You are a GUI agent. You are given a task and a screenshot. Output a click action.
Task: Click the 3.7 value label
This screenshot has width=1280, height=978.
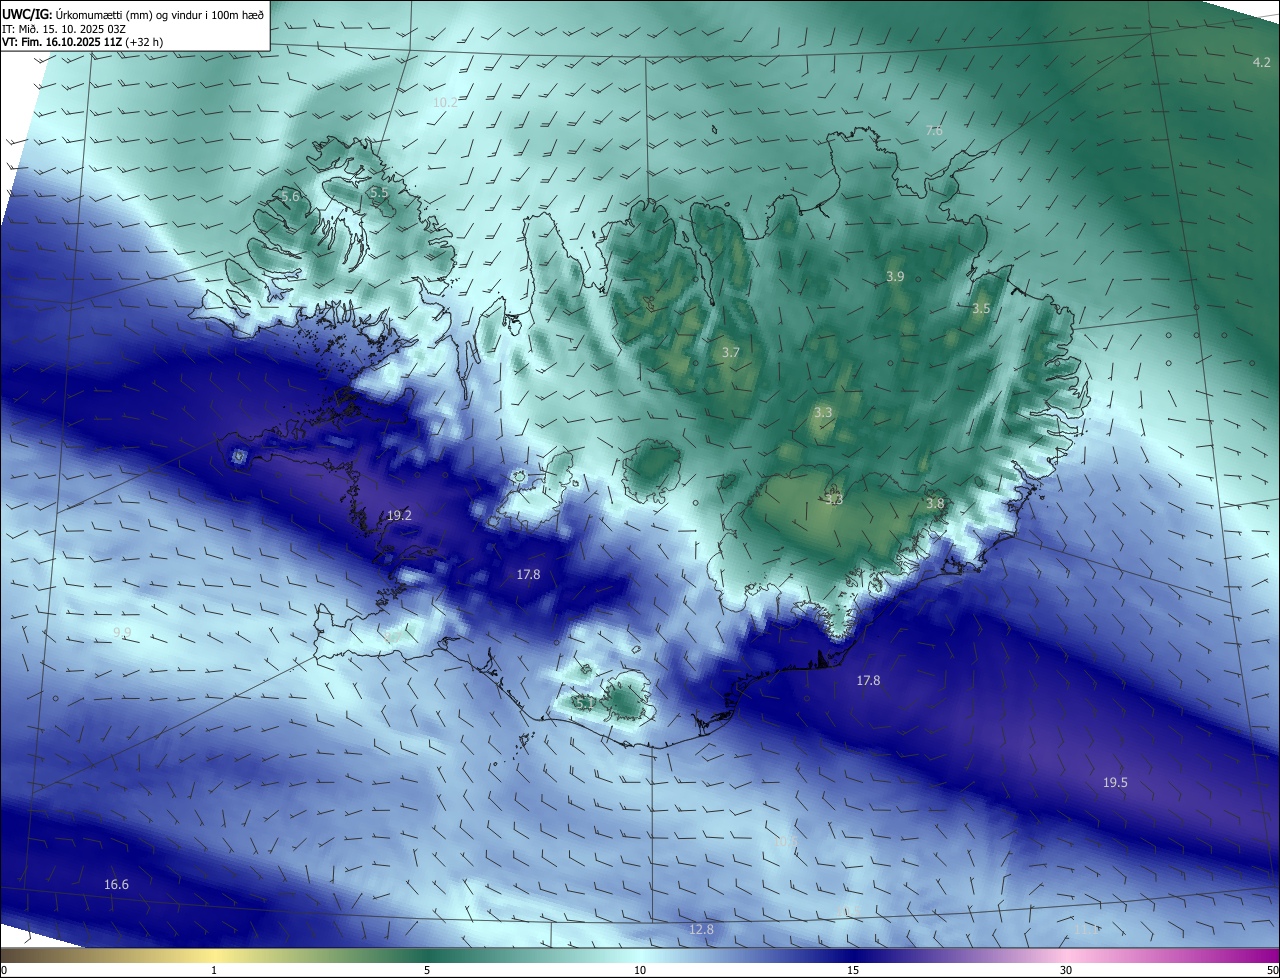pos(730,353)
